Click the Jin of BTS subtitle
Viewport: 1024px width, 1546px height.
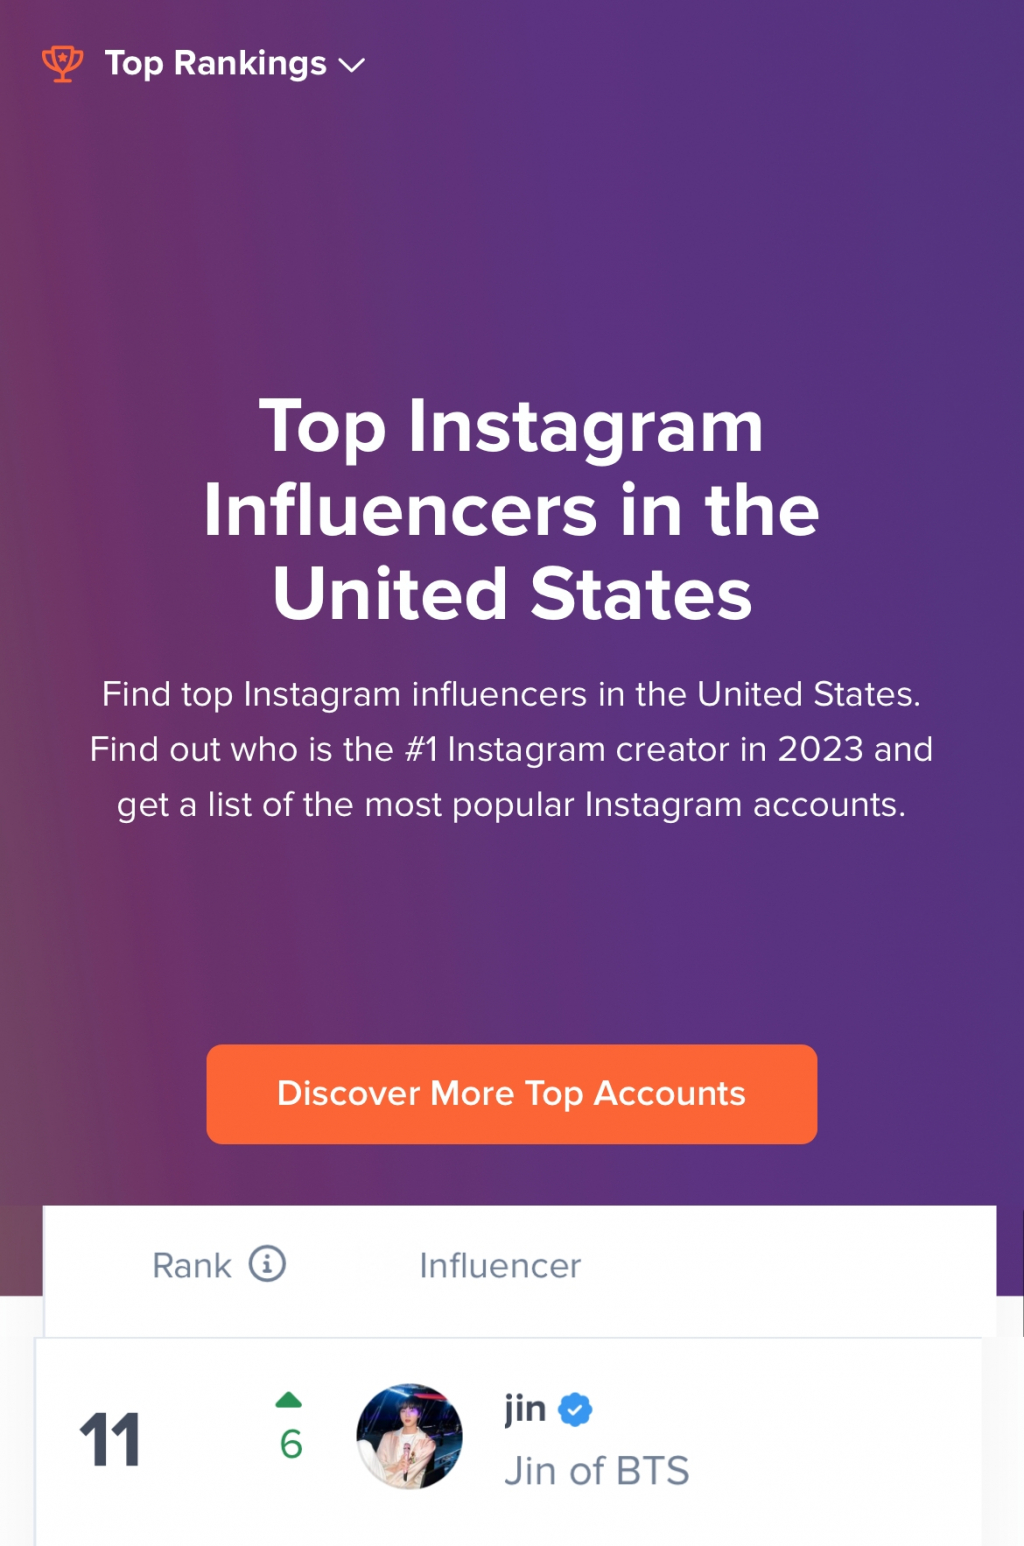597,1471
